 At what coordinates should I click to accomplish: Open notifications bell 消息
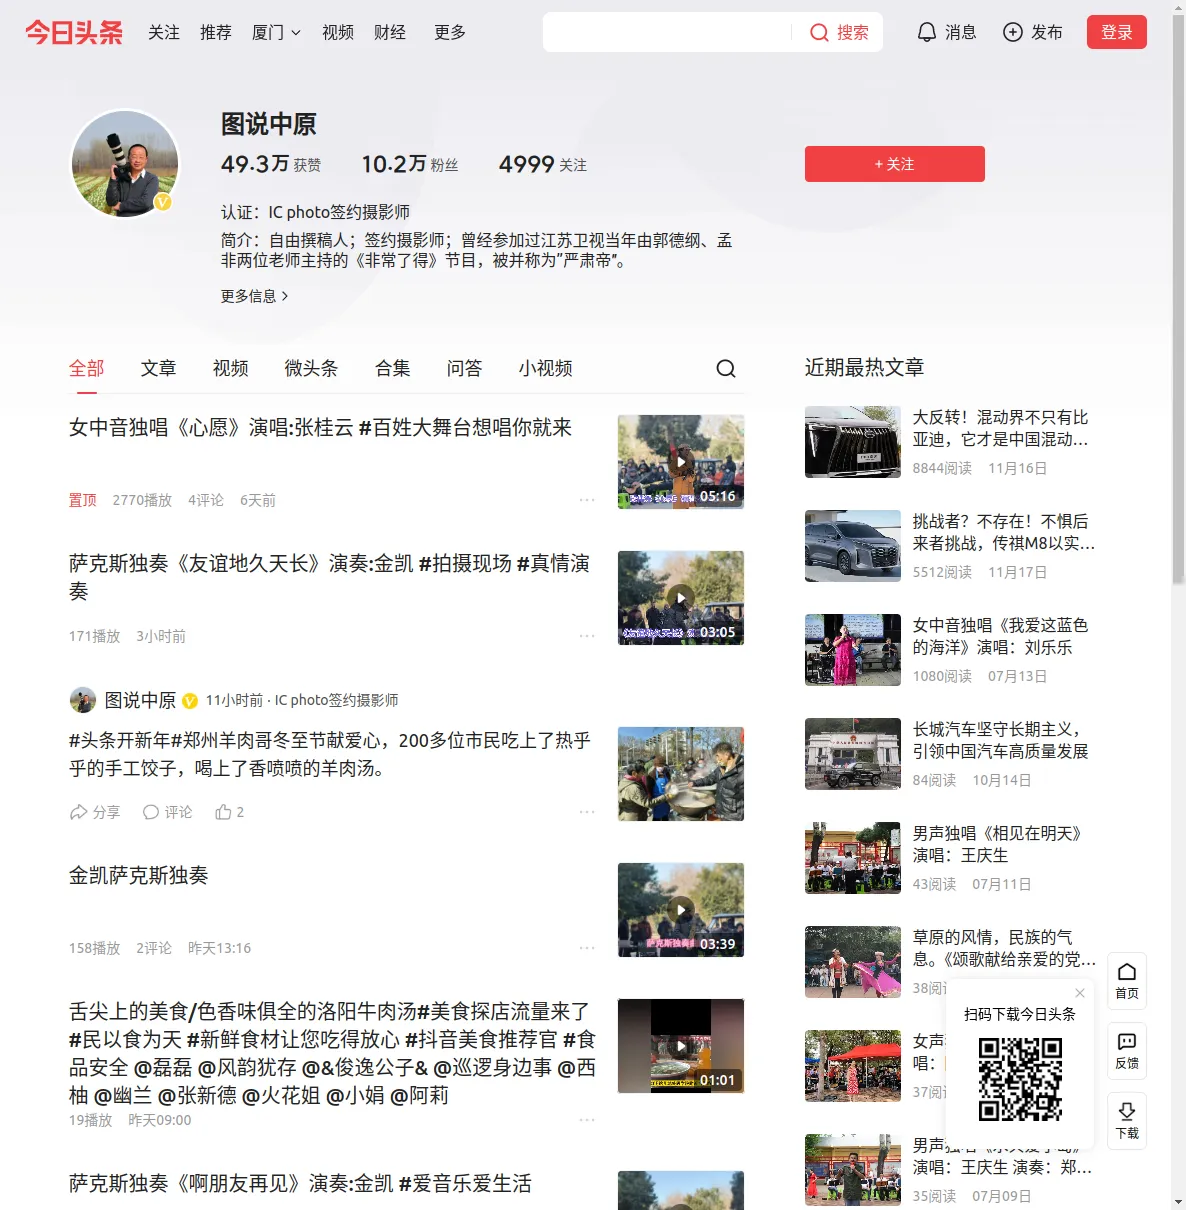(946, 32)
